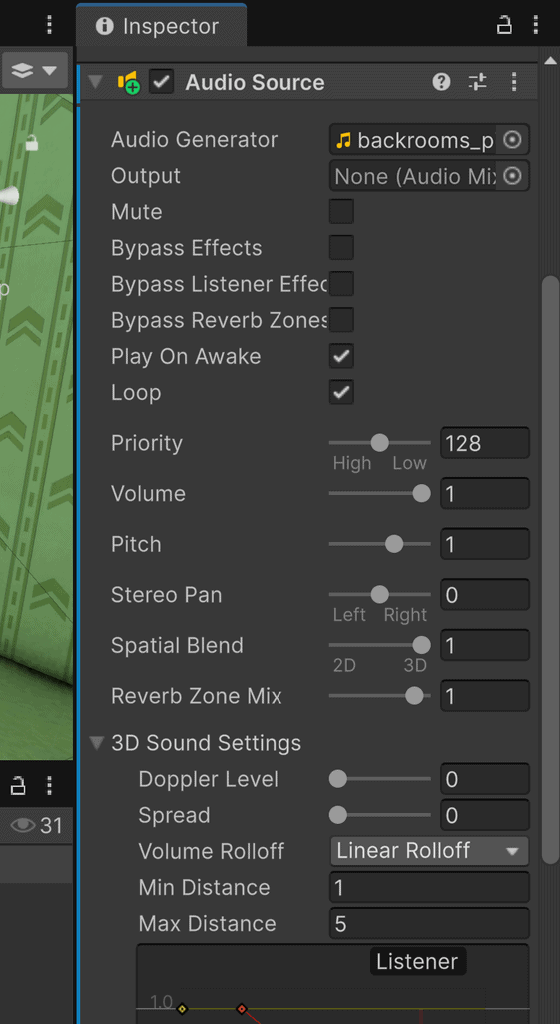Click the Audio Source title text

[x=255, y=82]
